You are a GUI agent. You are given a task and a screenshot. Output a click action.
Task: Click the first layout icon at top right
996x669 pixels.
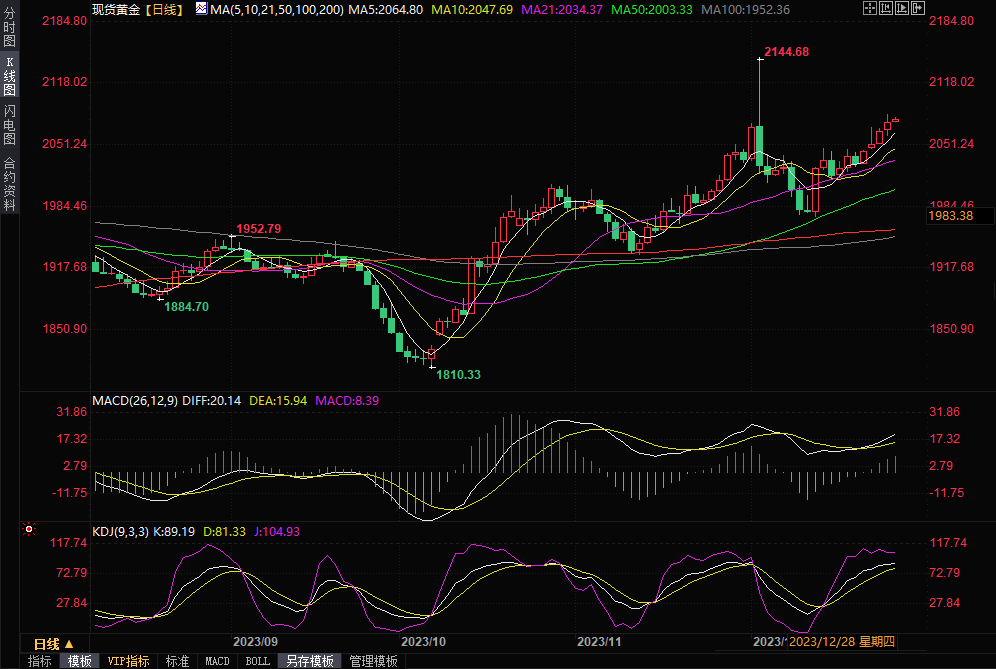(869, 9)
